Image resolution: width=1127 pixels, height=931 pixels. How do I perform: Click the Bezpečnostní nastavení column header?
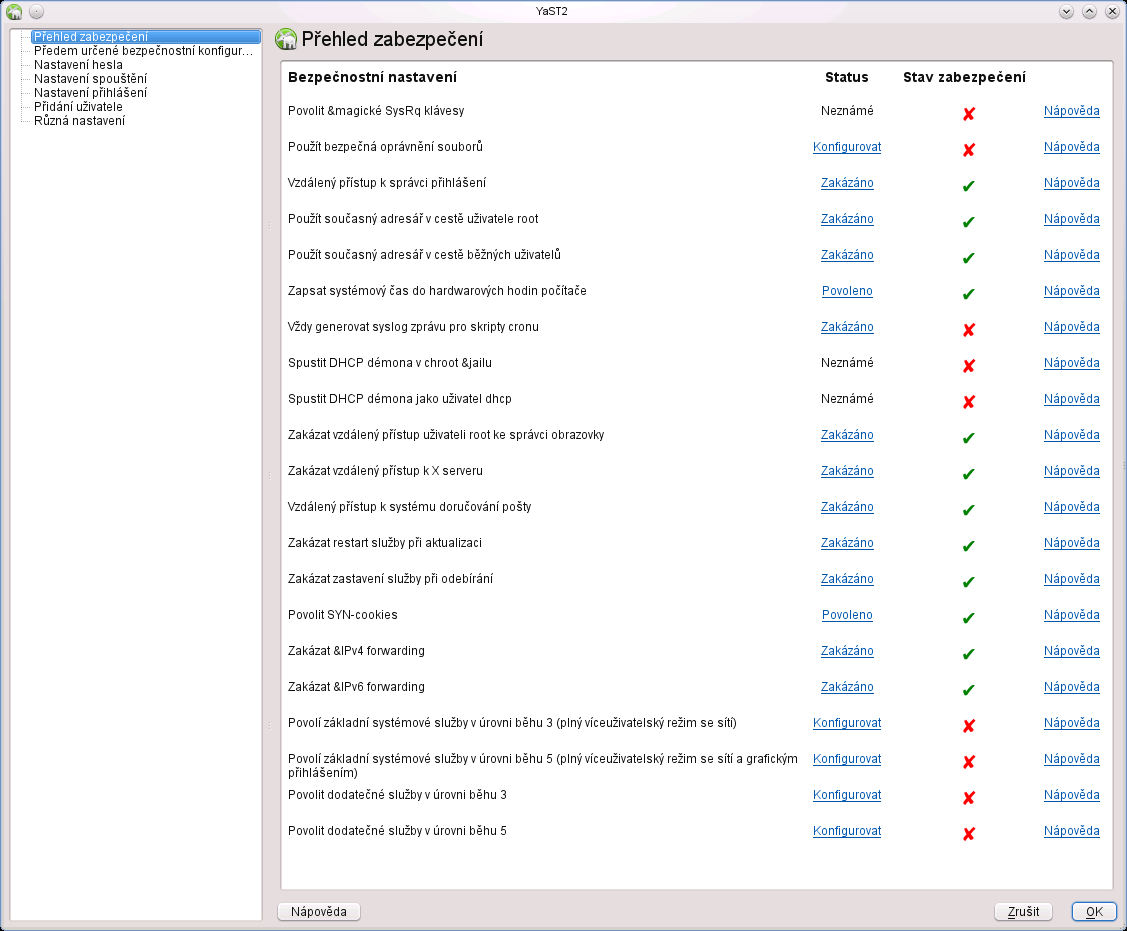tap(372, 77)
